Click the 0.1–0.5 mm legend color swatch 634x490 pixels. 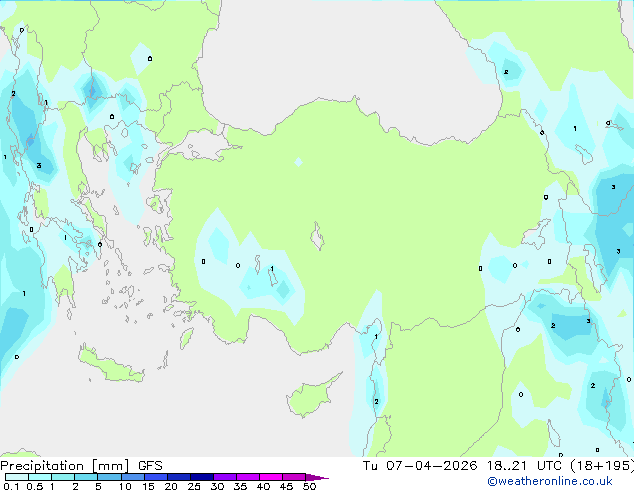[17, 477]
